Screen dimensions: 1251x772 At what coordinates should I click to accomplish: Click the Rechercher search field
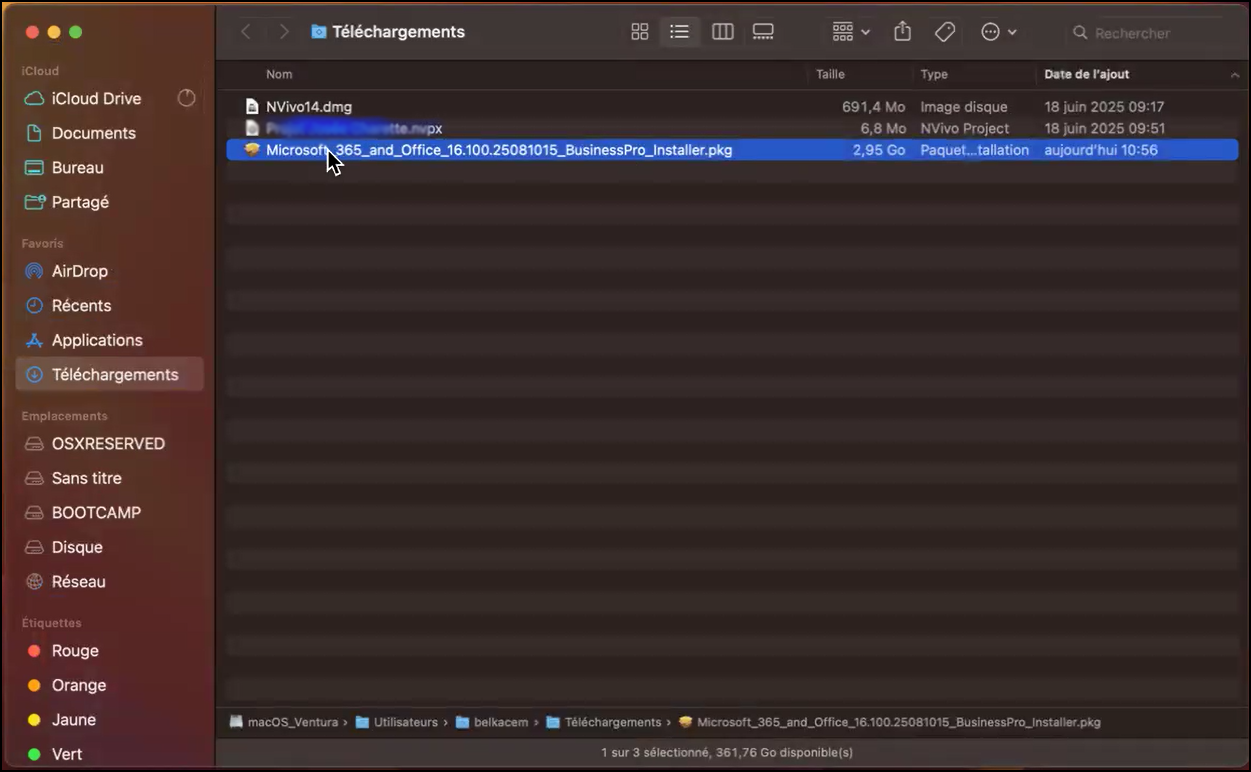pyautogui.click(x=1150, y=33)
